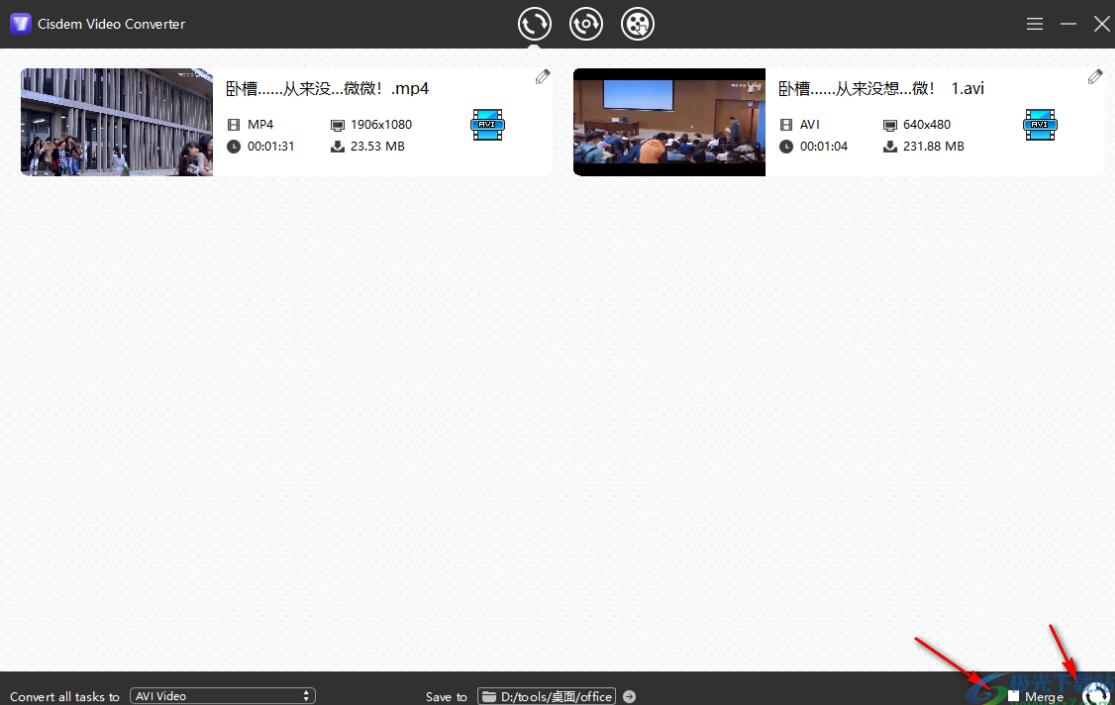Change output format icon for 1.avi file

[x=1040, y=125]
